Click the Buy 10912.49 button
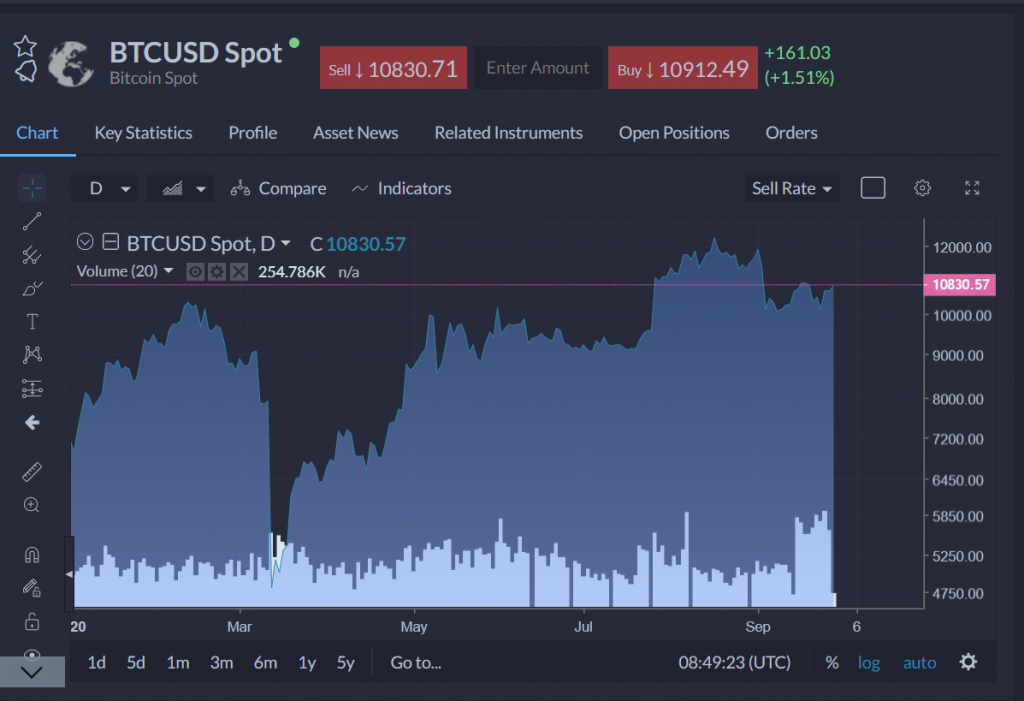The width and height of the screenshot is (1024, 701). [x=682, y=68]
